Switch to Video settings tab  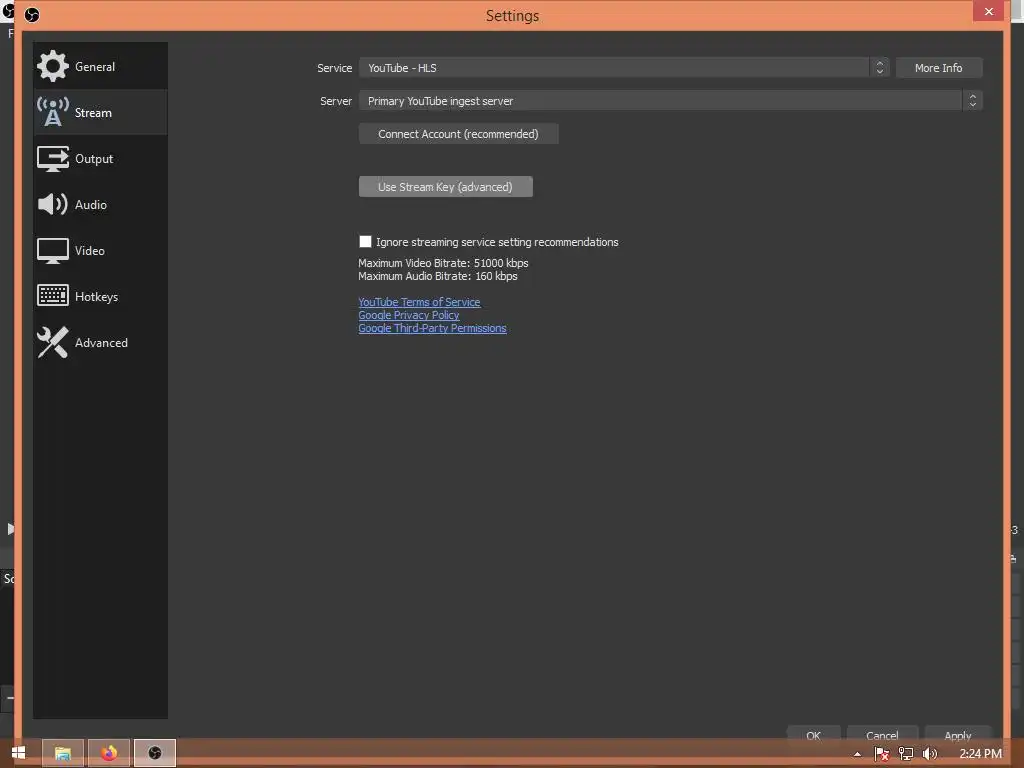(x=101, y=251)
